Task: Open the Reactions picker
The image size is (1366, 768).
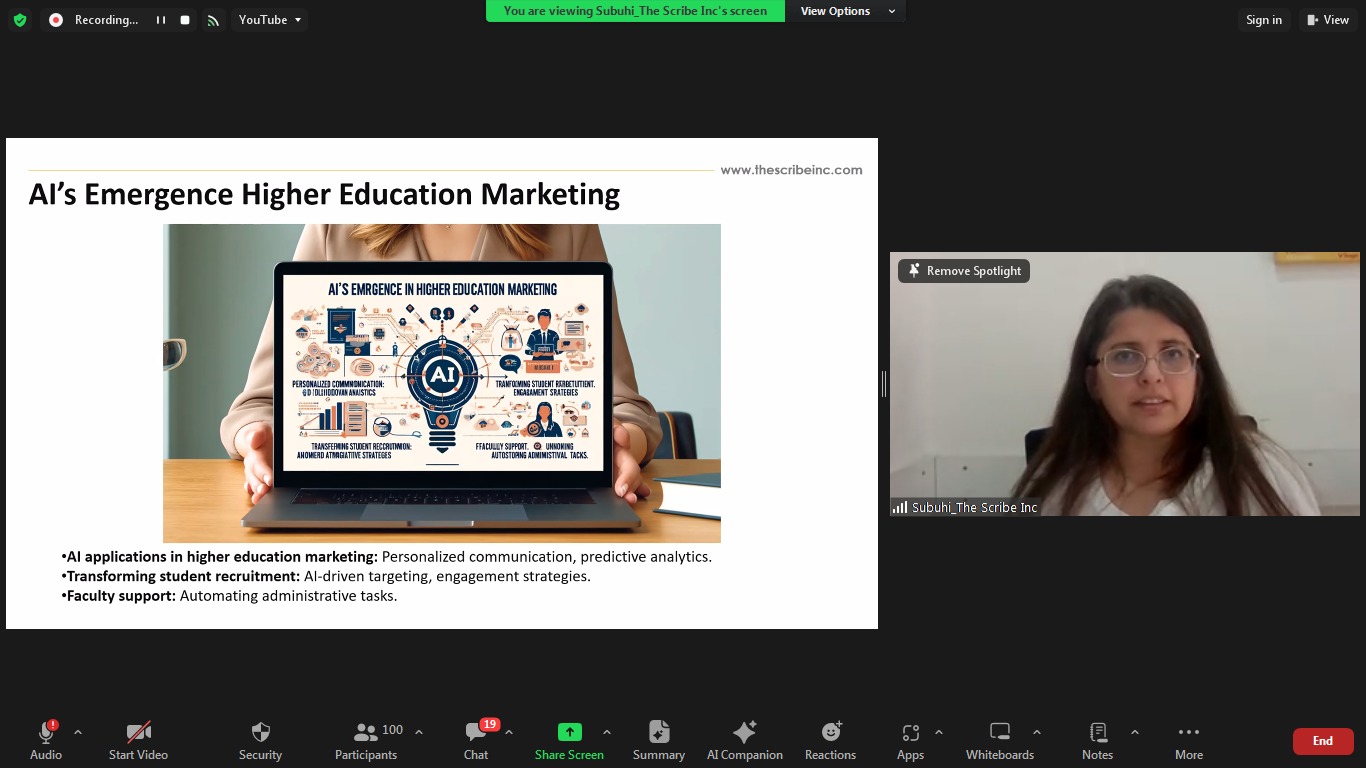Action: (x=830, y=741)
